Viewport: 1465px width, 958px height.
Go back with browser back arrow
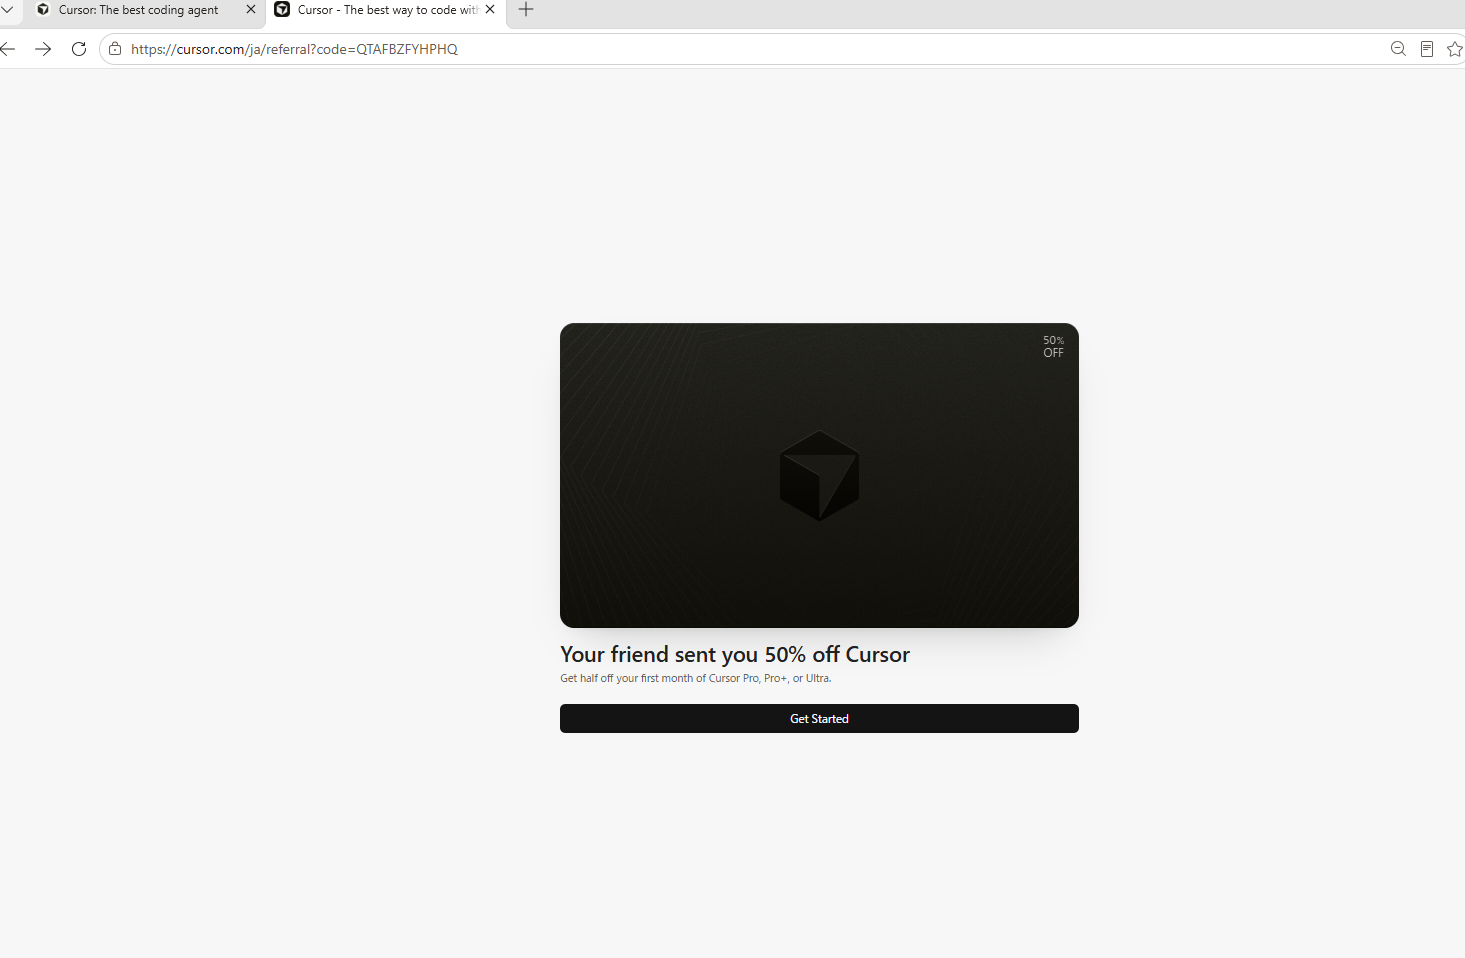tap(8, 49)
